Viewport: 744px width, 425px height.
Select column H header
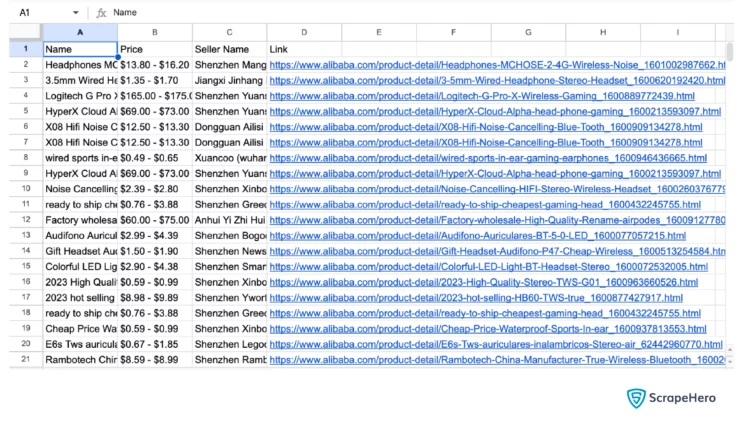pyautogui.click(x=603, y=32)
